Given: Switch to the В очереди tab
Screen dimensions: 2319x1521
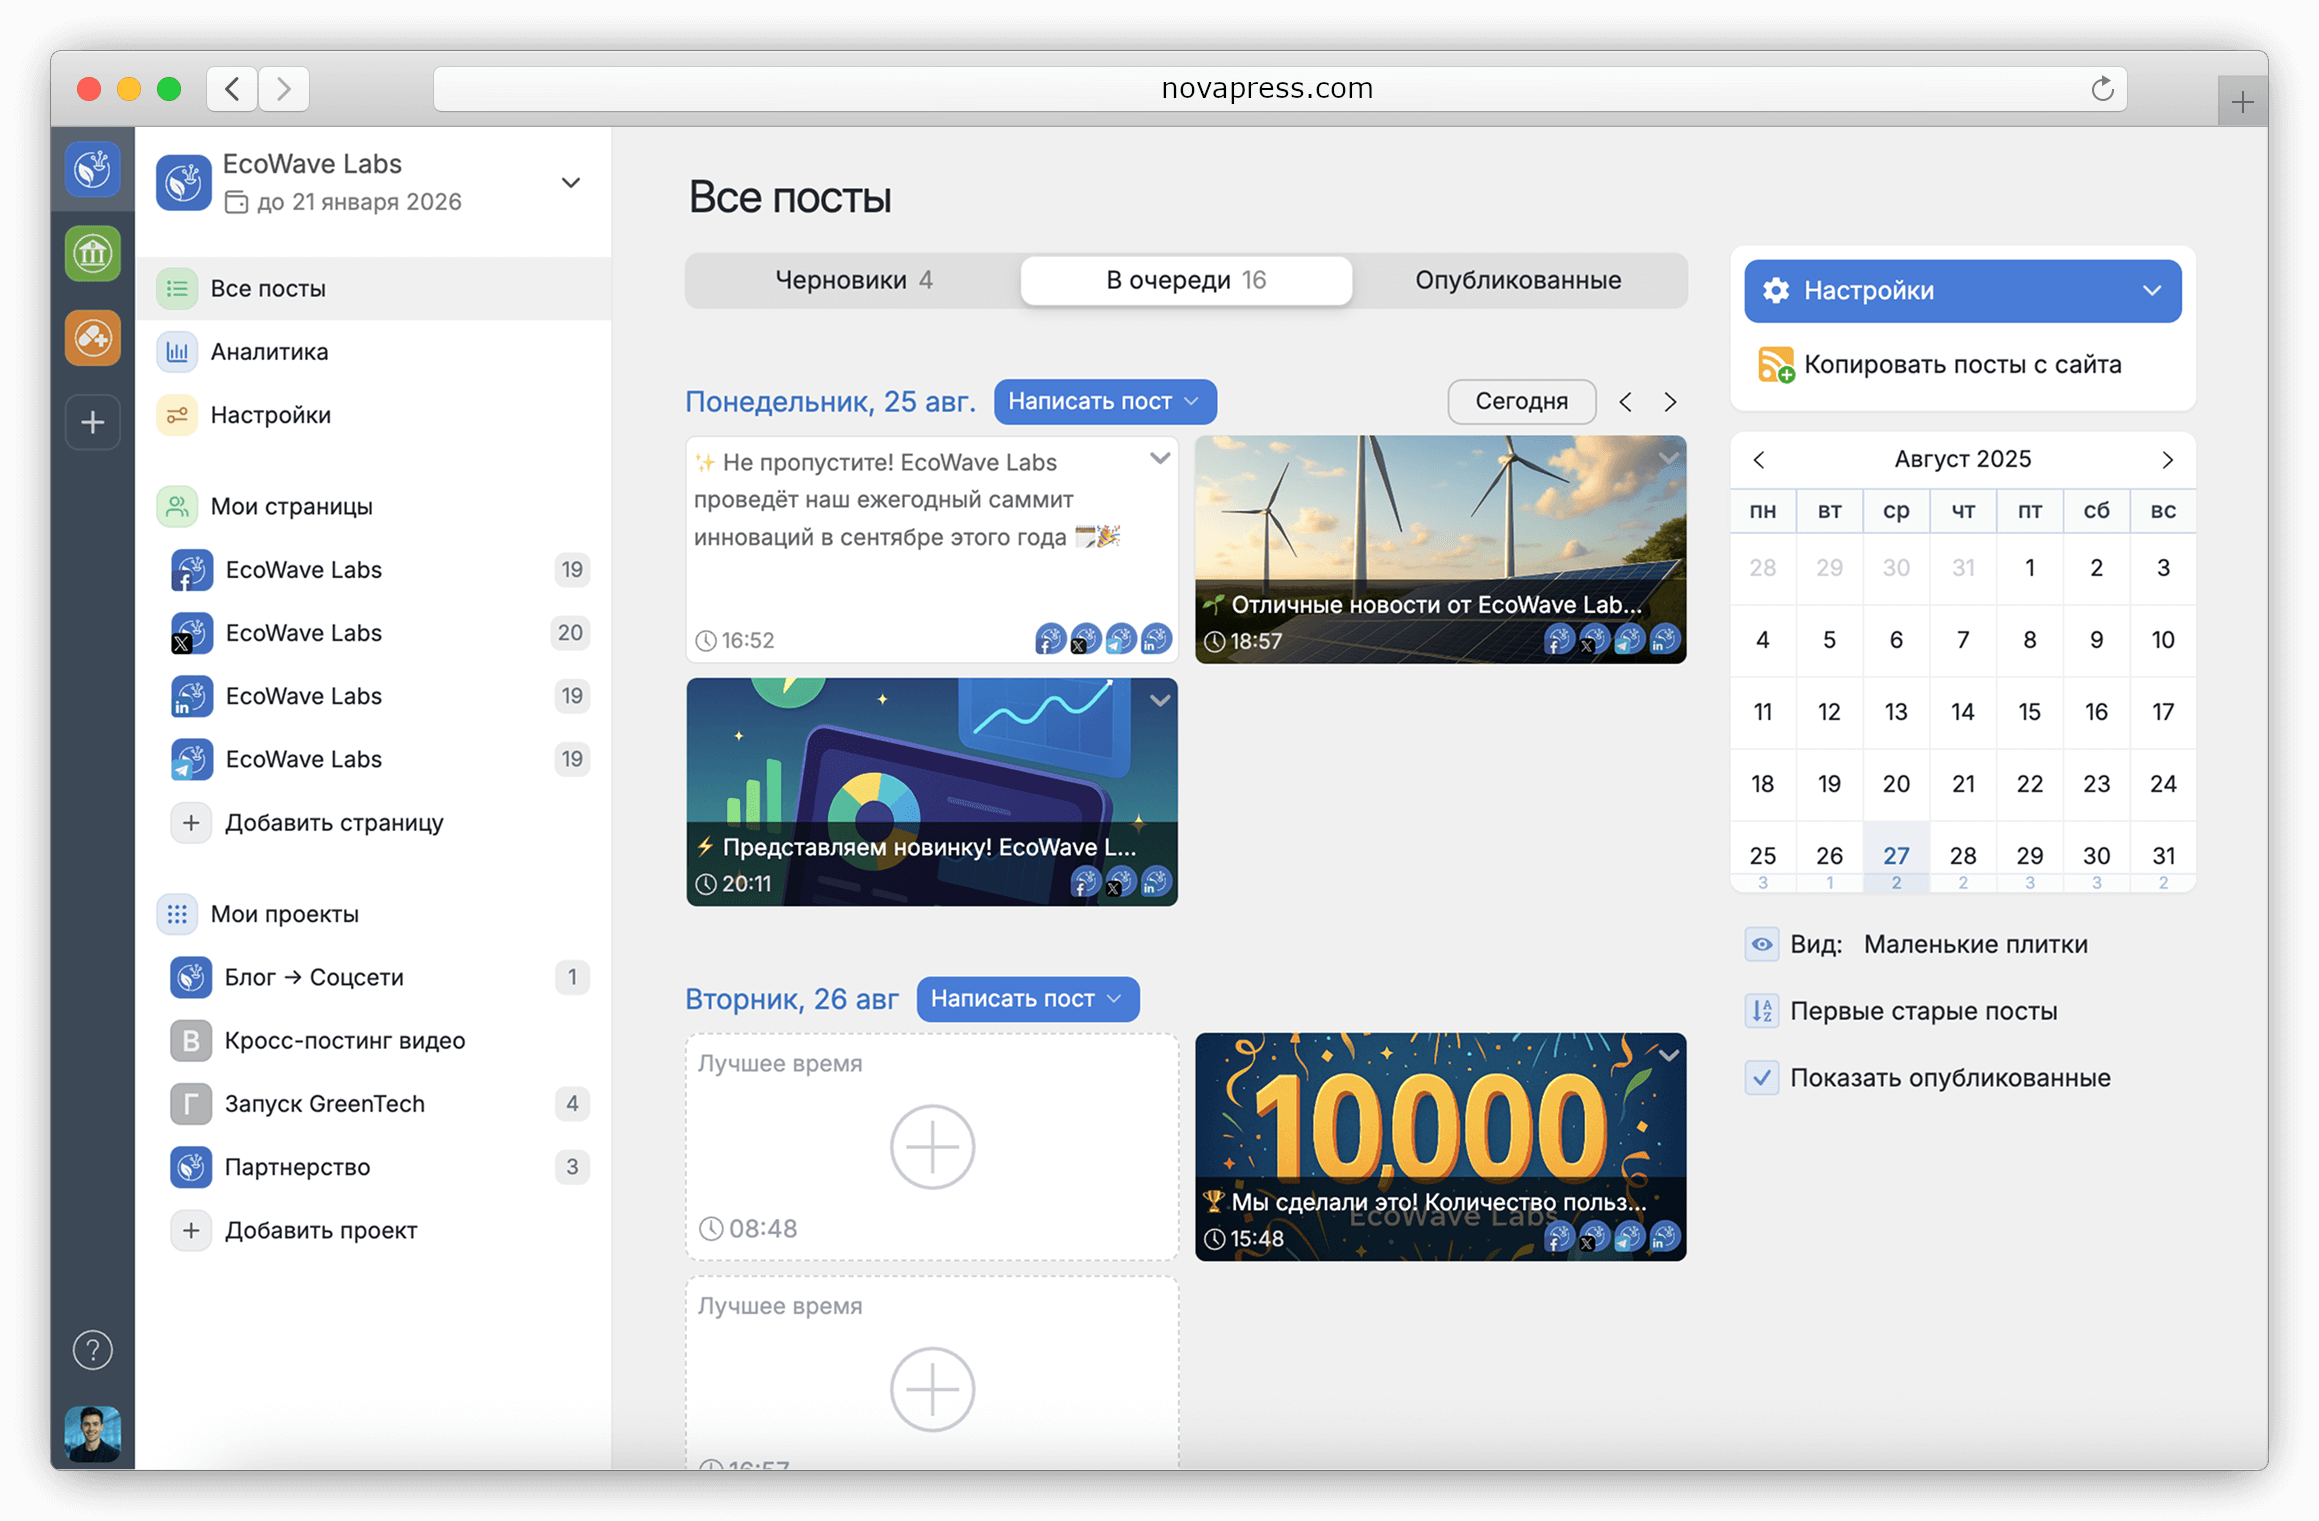Looking at the screenshot, I should point(1186,281).
